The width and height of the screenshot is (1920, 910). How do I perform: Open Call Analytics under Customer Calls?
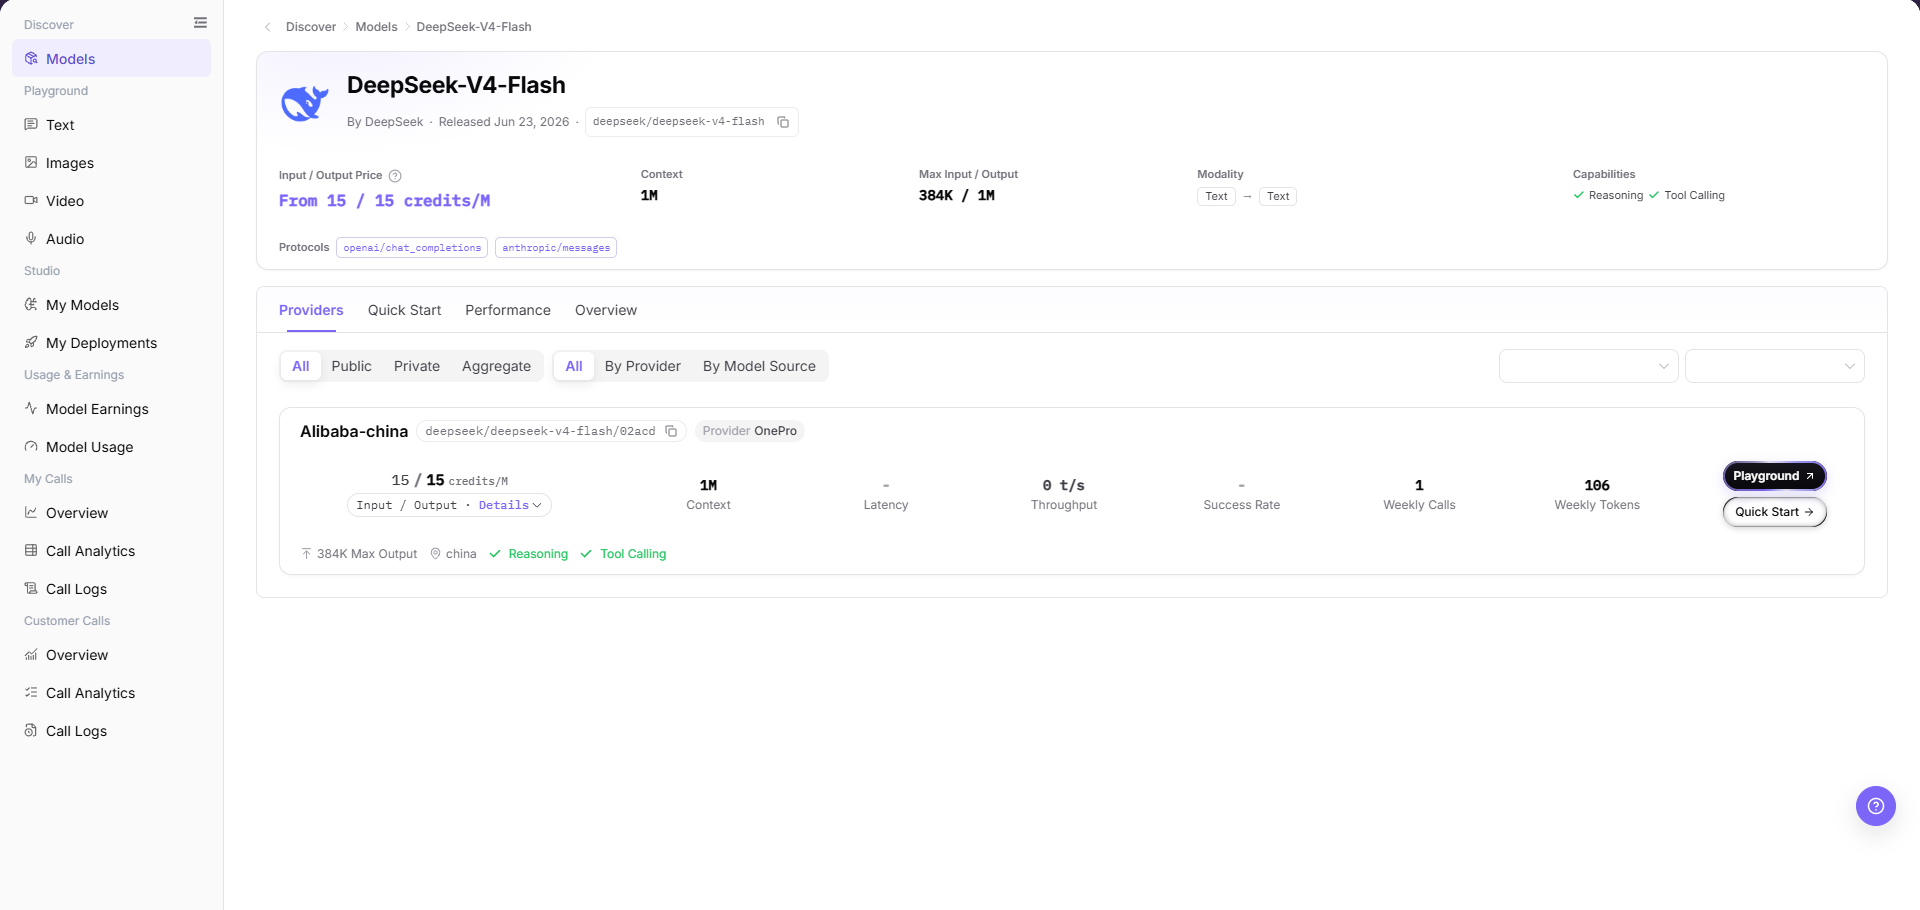111,693
